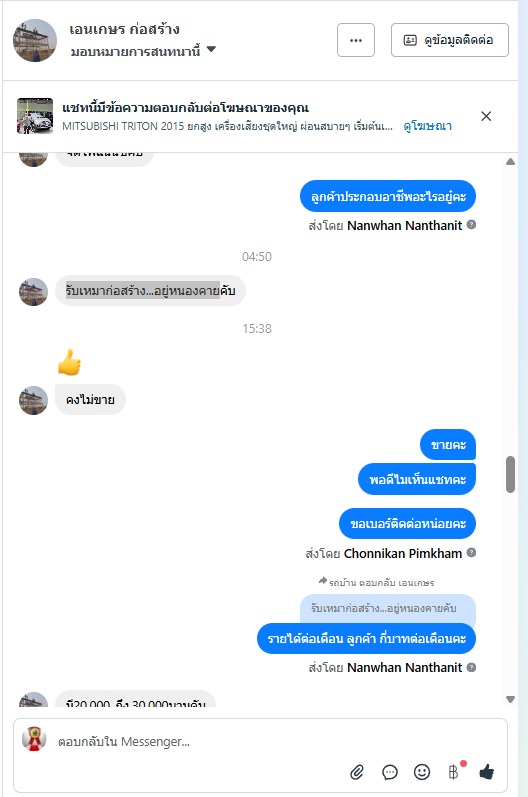528x797 pixels.
Task: Click the chat scrollbar thumb
Action: click(x=510, y=474)
